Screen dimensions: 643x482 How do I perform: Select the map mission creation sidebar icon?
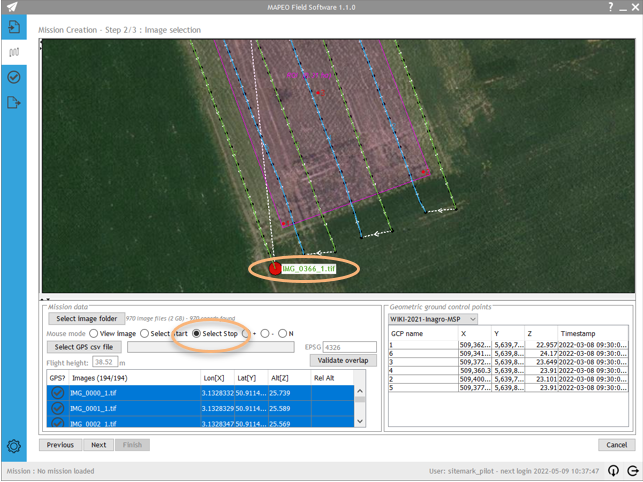pos(14,52)
